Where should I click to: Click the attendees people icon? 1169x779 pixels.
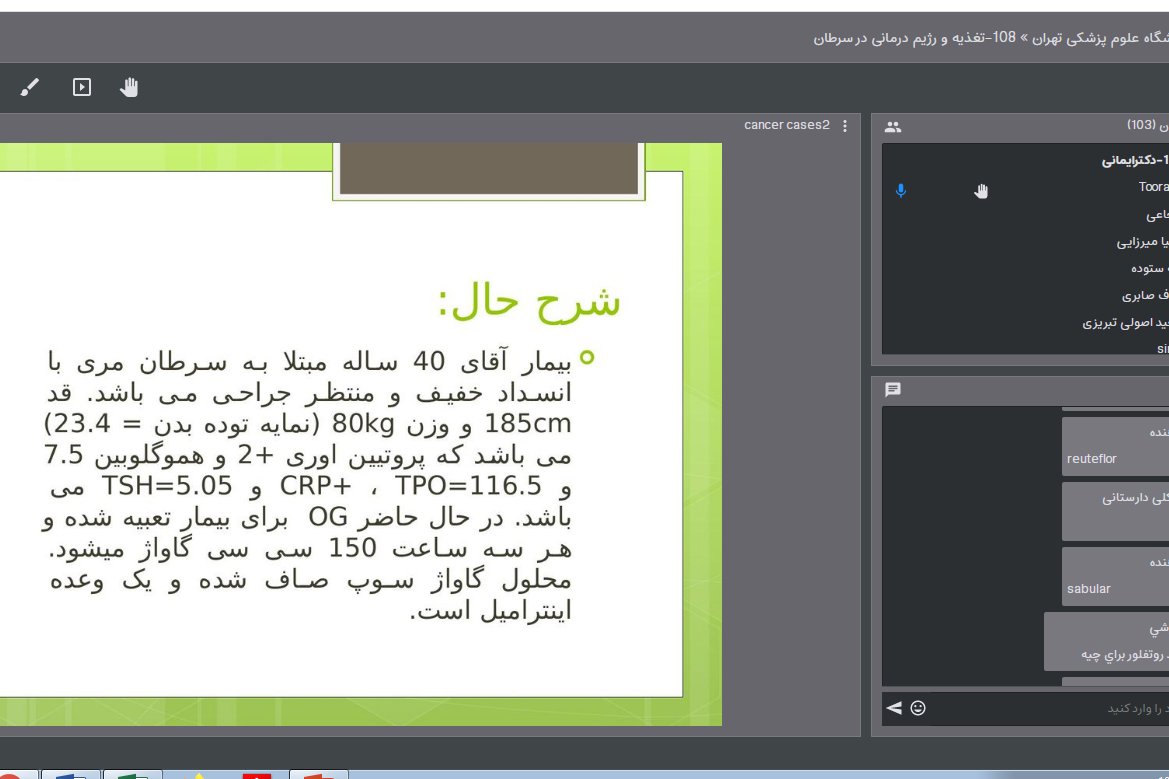click(x=893, y=127)
